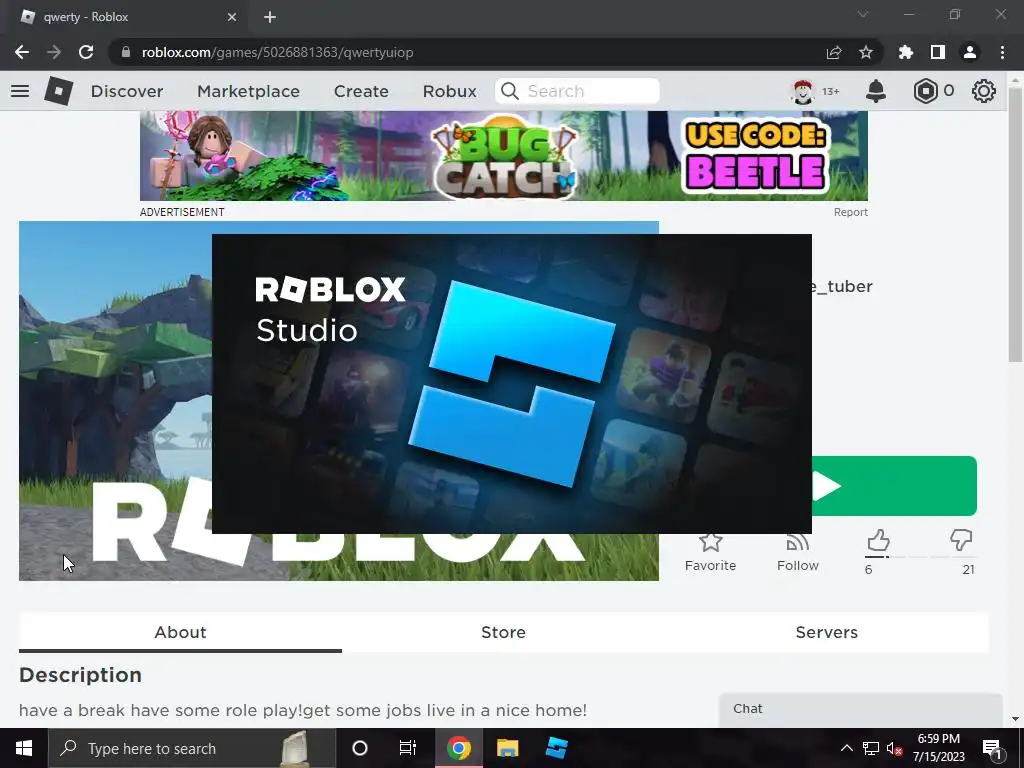The image size is (1024, 768).
Task: Open the Chrome extensions puzzle icon
Action: pyautogui.click(x=905, y=52)
